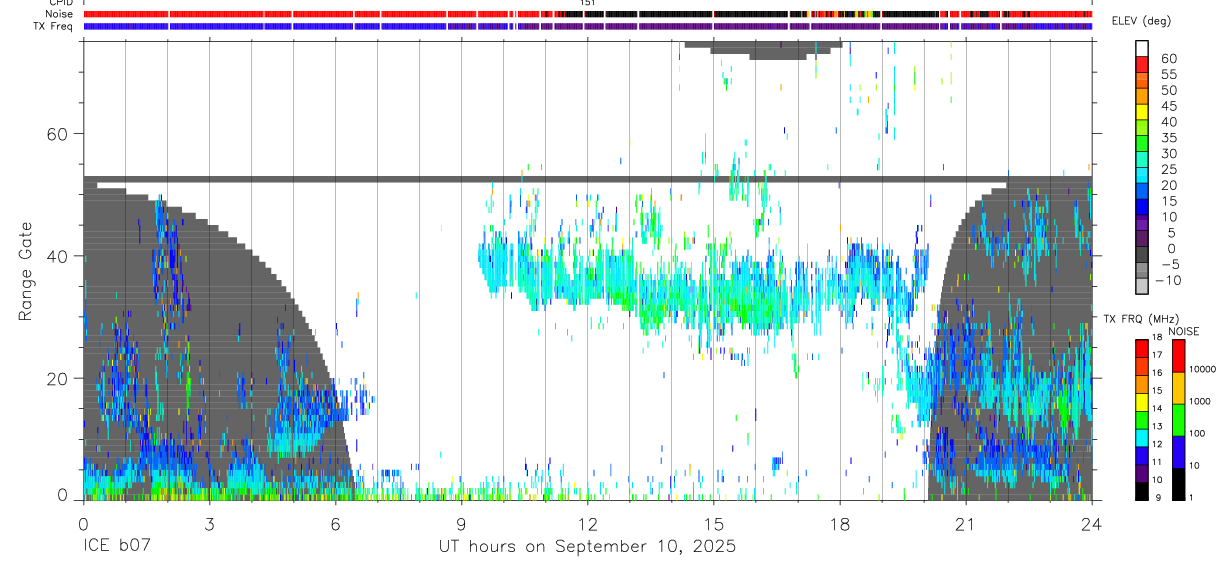Screen dimensions: 1228x567
Task: Click the 45 tick label on ELEV color bar
Action: coord(1168,106)
